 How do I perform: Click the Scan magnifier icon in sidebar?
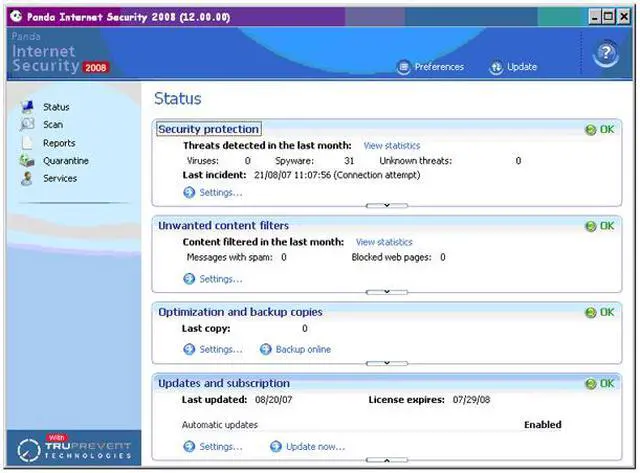click(x=26, y=125)
